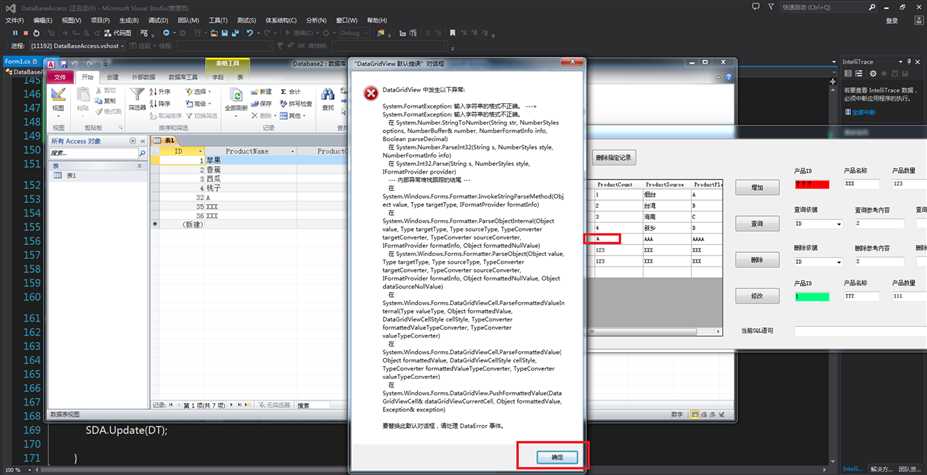The width and height of the screenshot is (927, 475).
Task: Run 拼写检查 spell check in Access
Action: (x=296, y=104)
